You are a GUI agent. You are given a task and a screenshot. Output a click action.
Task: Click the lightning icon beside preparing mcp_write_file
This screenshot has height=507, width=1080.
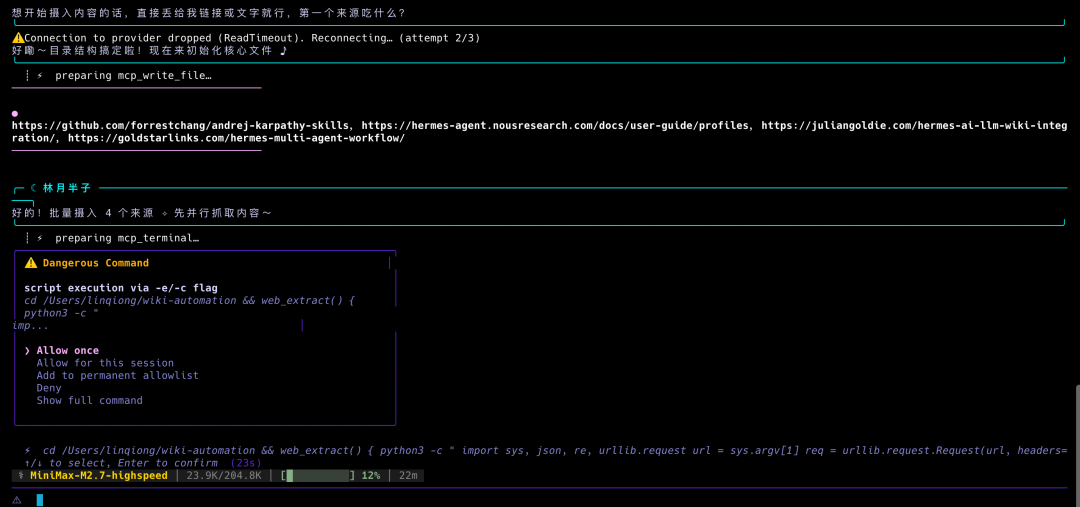(40, 75)
